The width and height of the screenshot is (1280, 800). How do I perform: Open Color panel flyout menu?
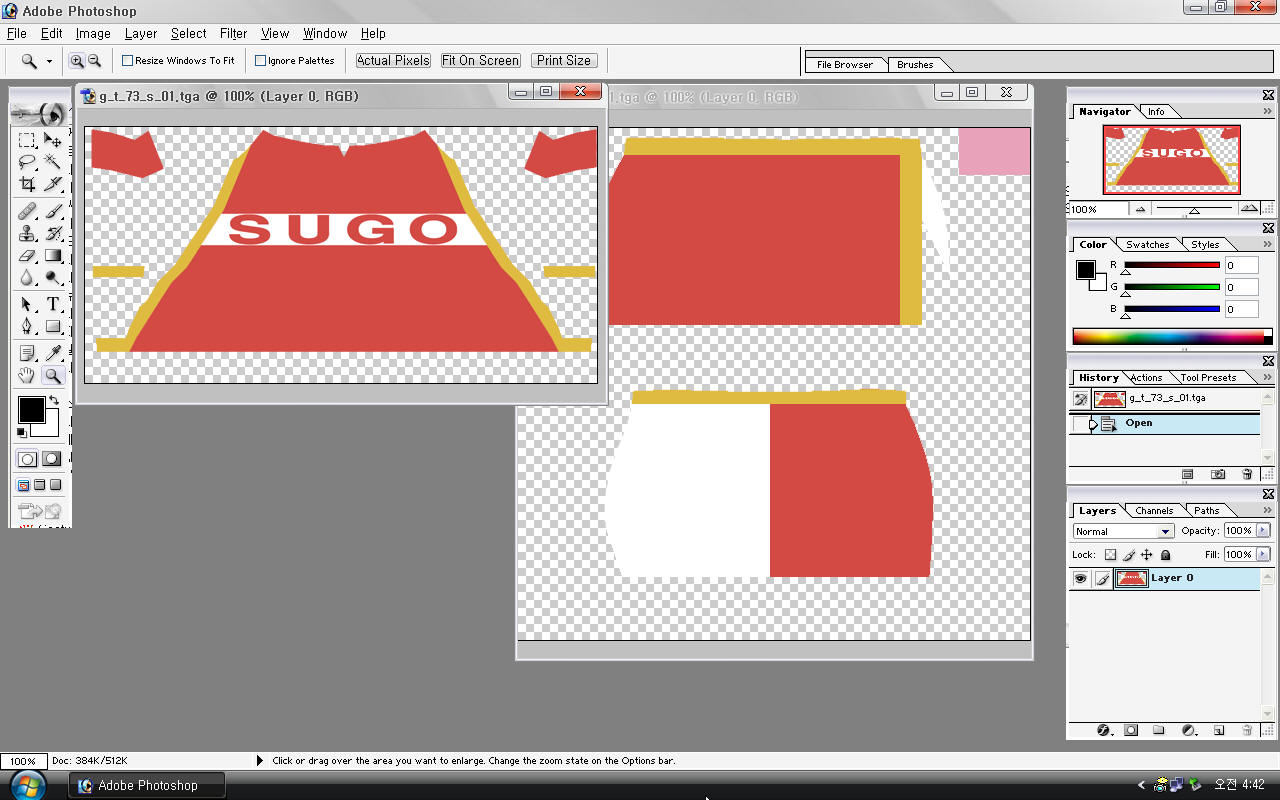[x=1268, y=245]
